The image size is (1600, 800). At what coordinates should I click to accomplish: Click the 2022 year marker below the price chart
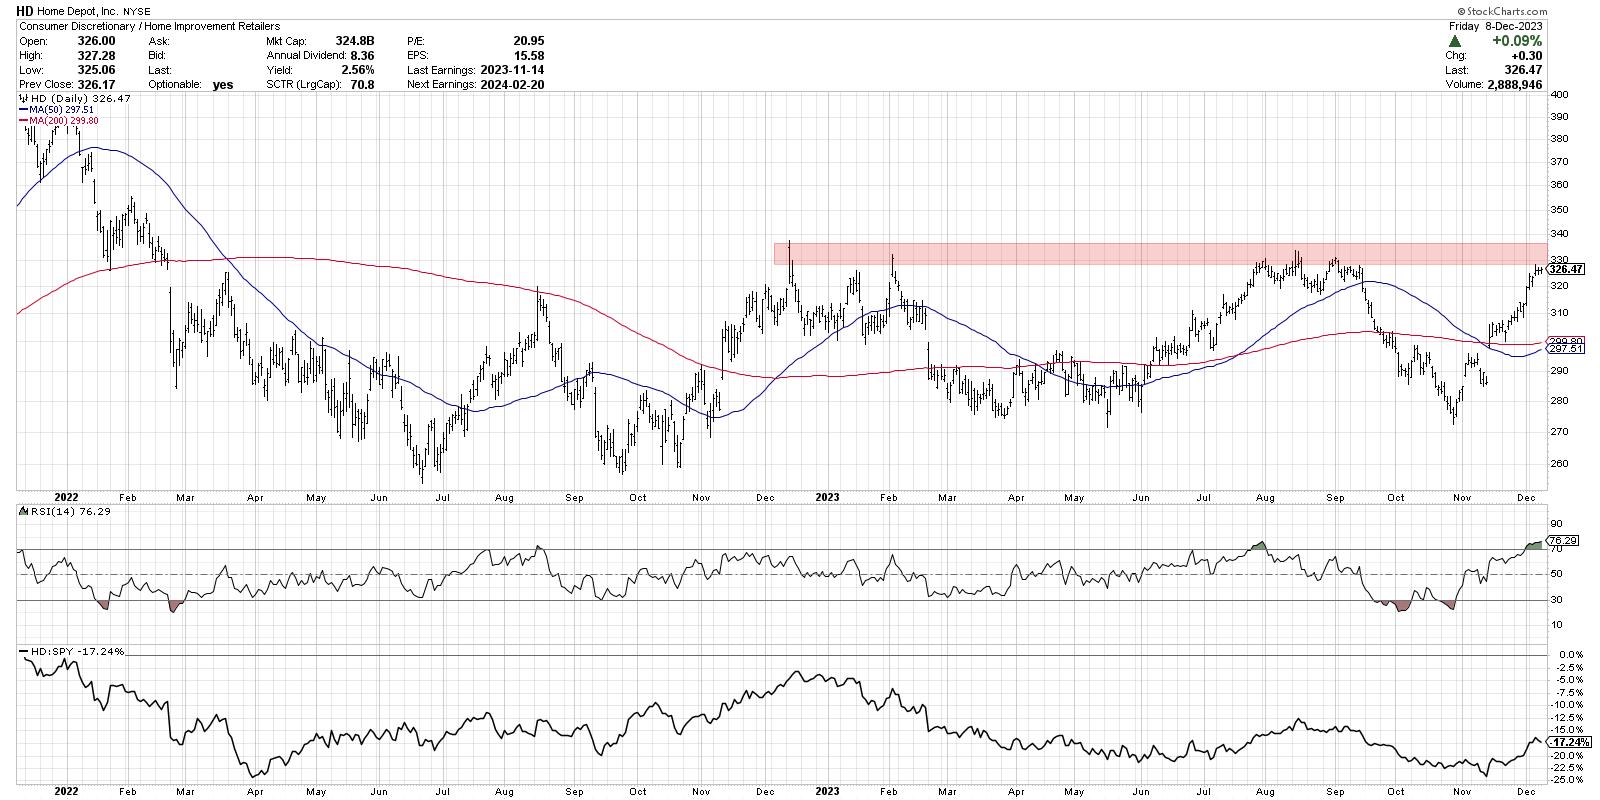[x=66, y=496]
